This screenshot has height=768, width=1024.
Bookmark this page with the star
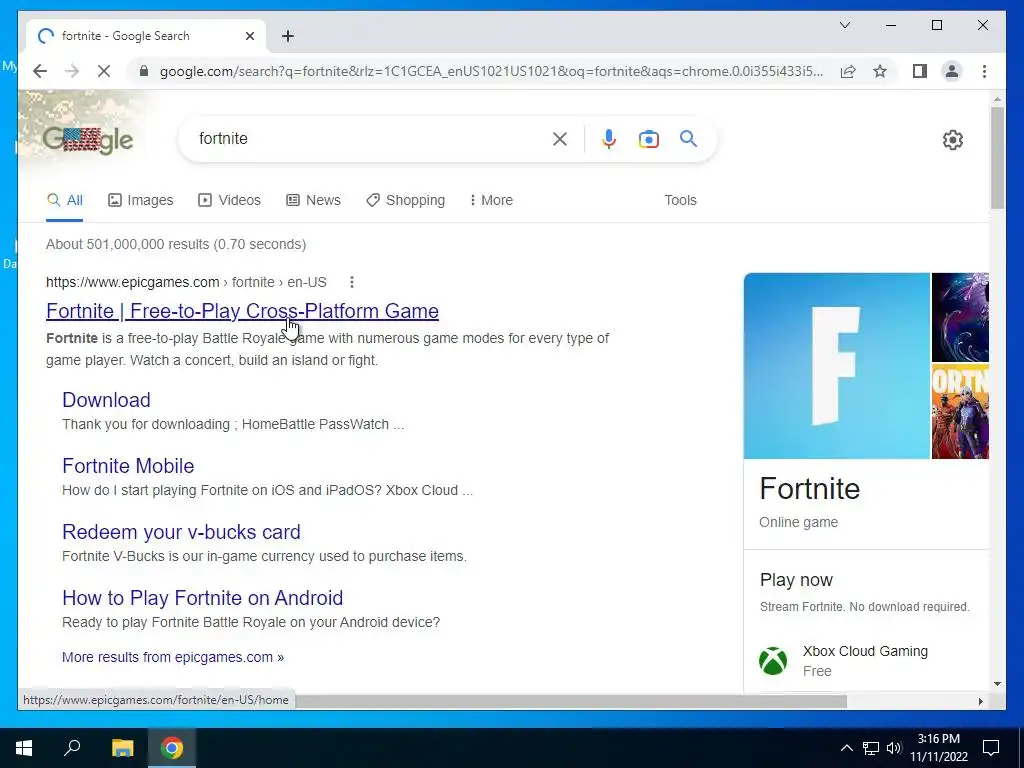(880, 71)
